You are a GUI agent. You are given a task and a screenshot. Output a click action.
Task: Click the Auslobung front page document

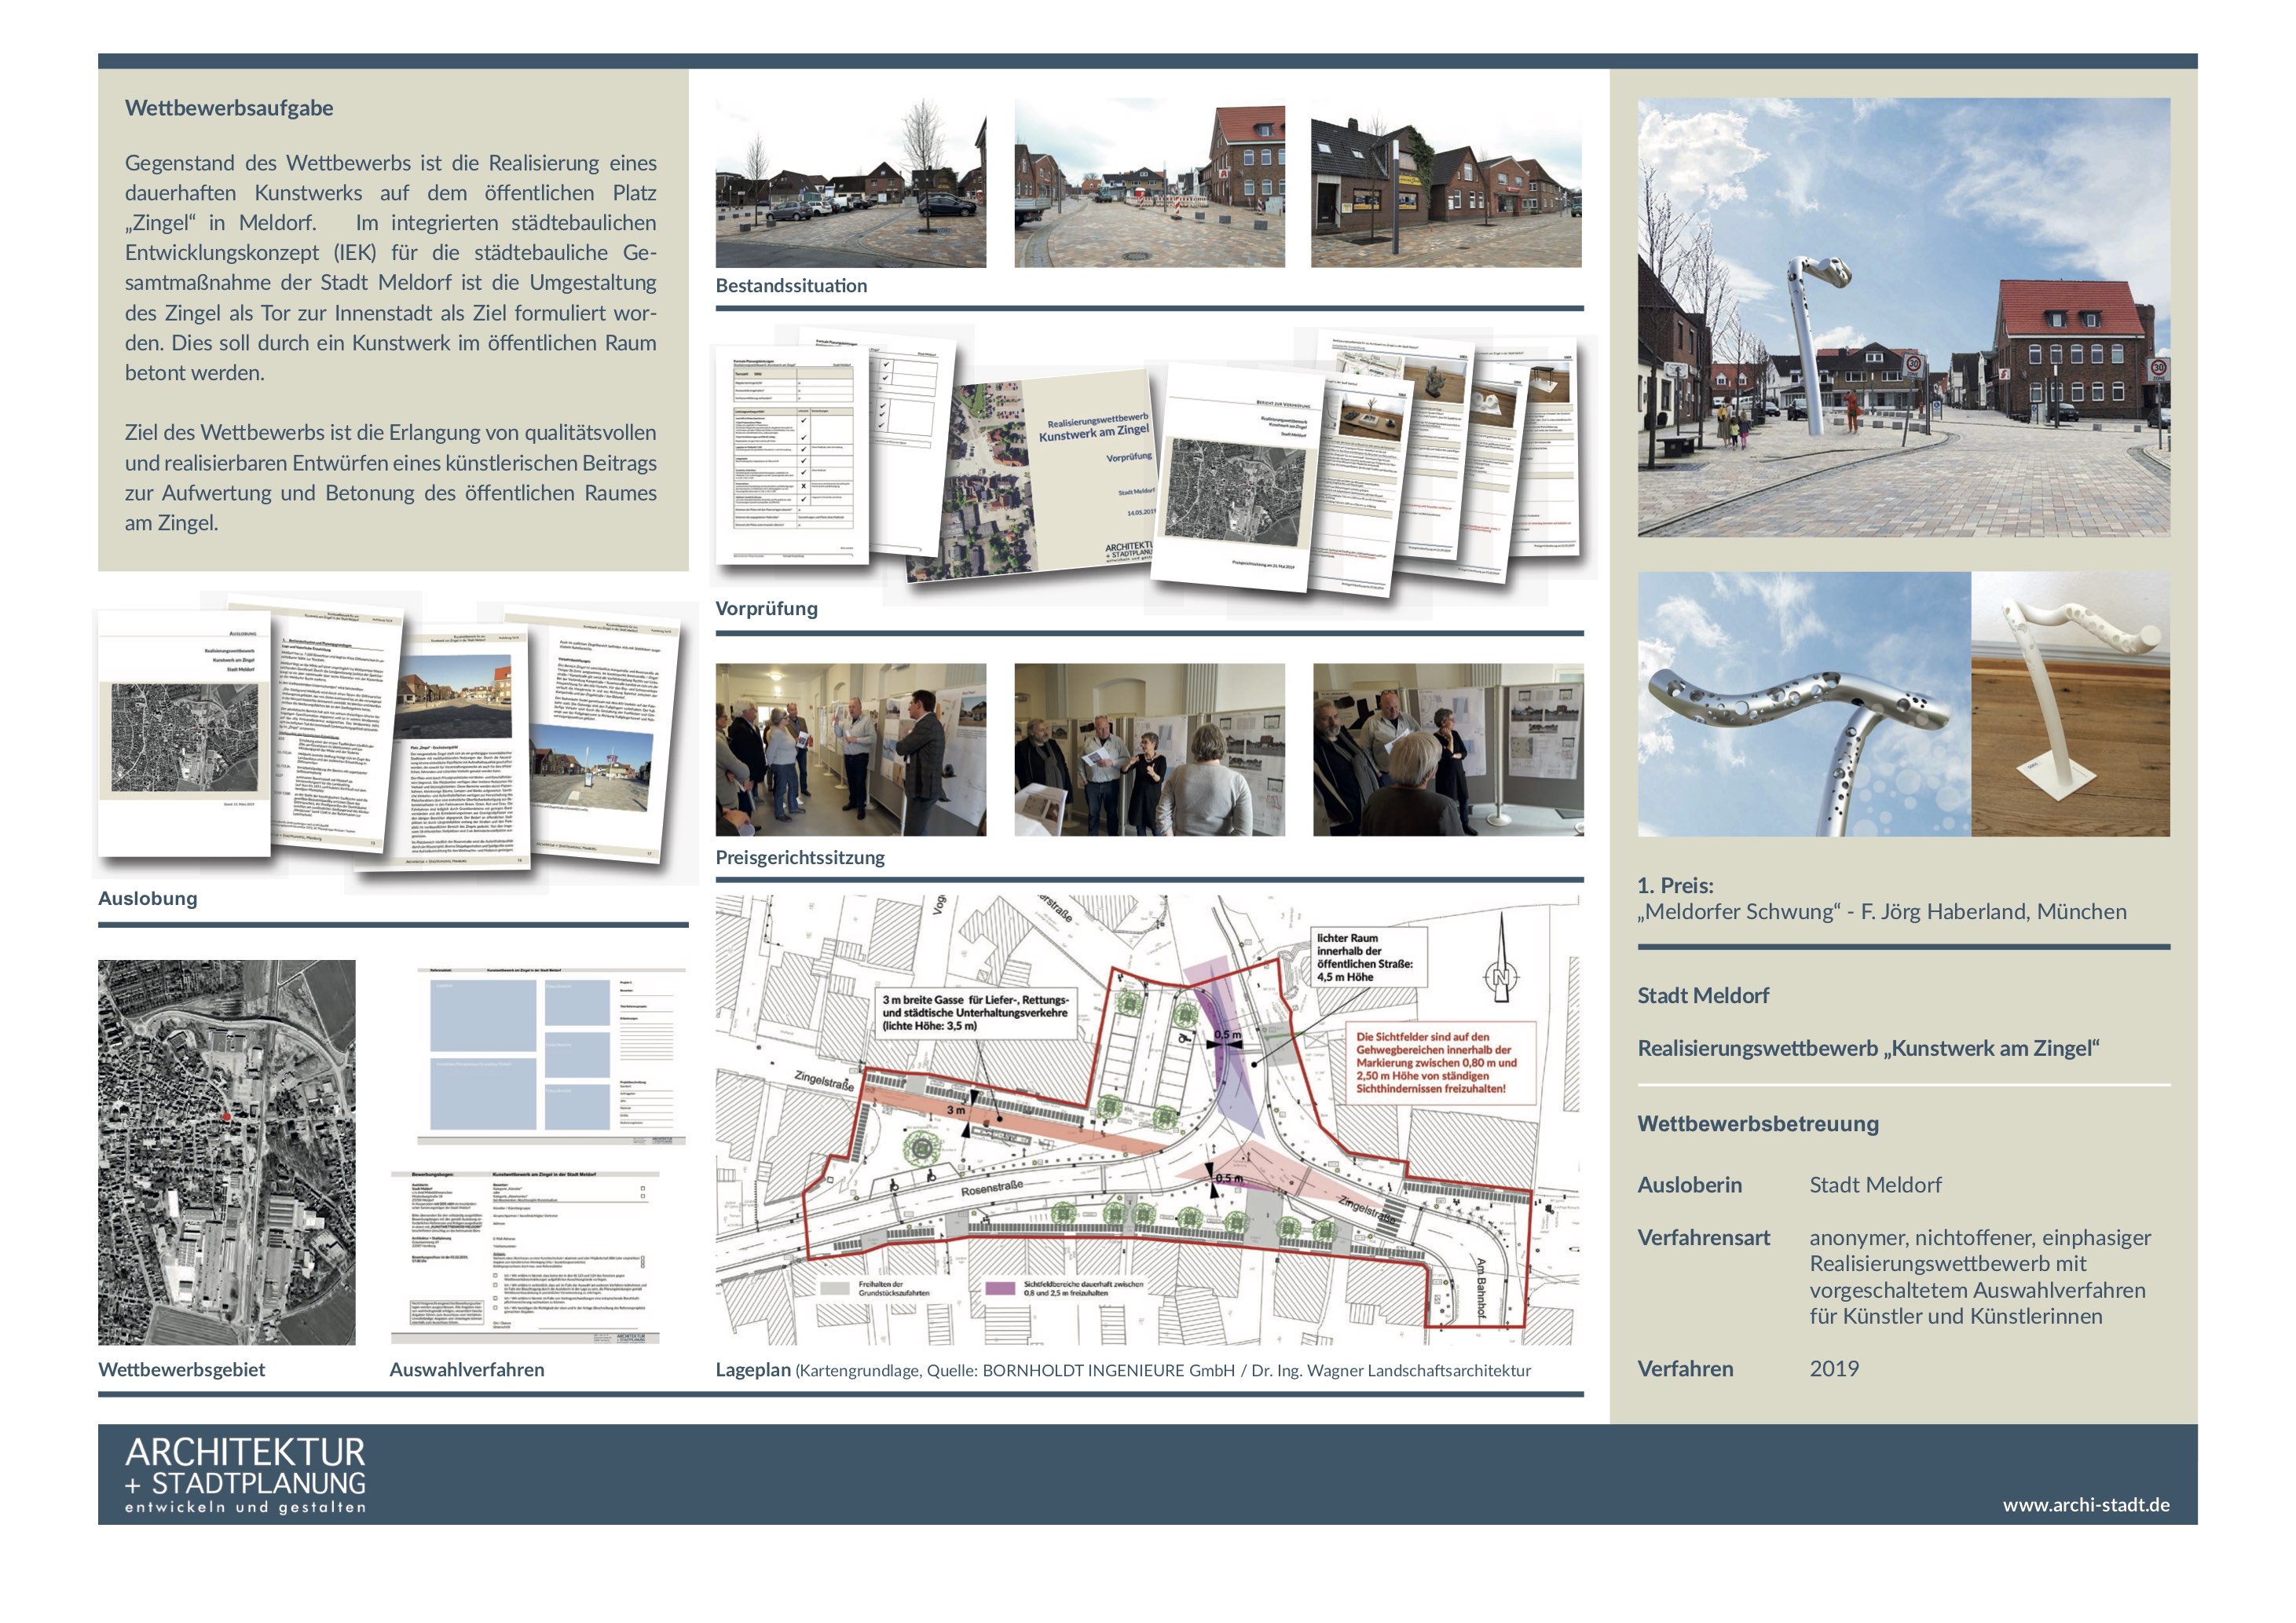tap(184, 733)
